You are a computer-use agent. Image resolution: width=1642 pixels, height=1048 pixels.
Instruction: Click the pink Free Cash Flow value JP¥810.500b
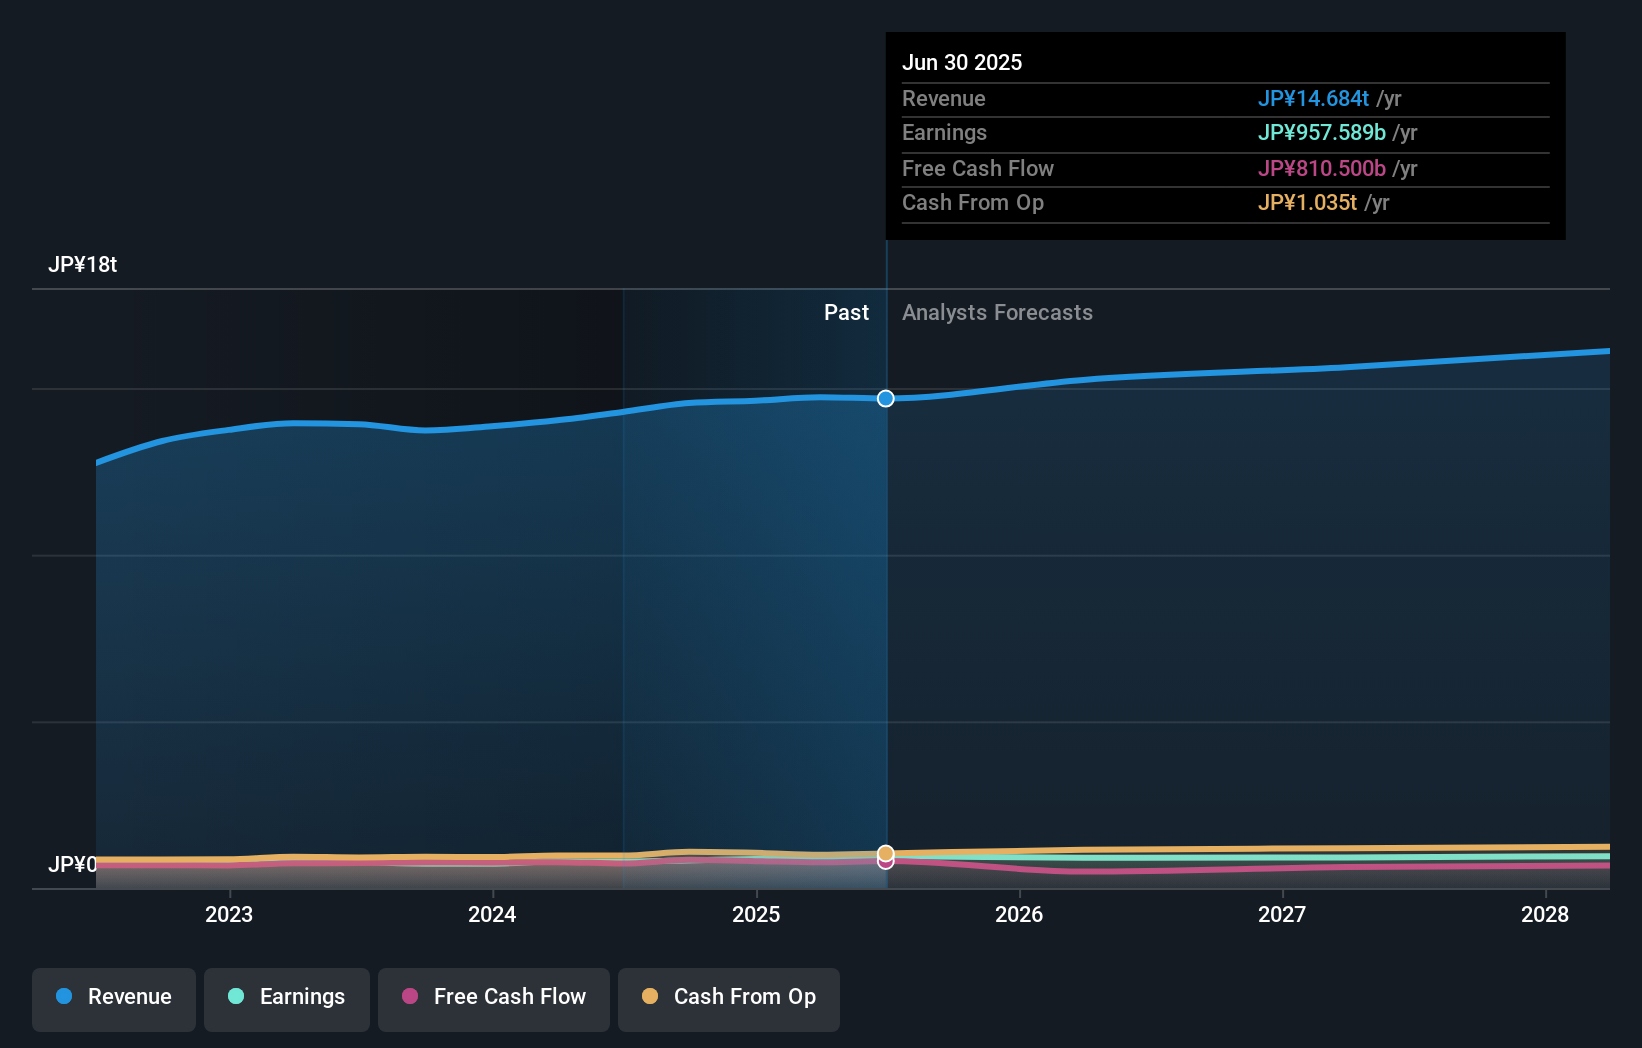point(1321,168)
